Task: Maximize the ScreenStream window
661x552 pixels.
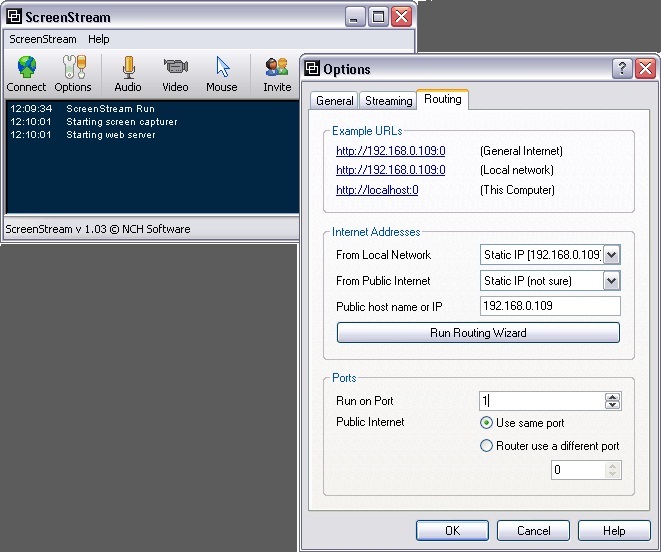Action: coord(378,17)
